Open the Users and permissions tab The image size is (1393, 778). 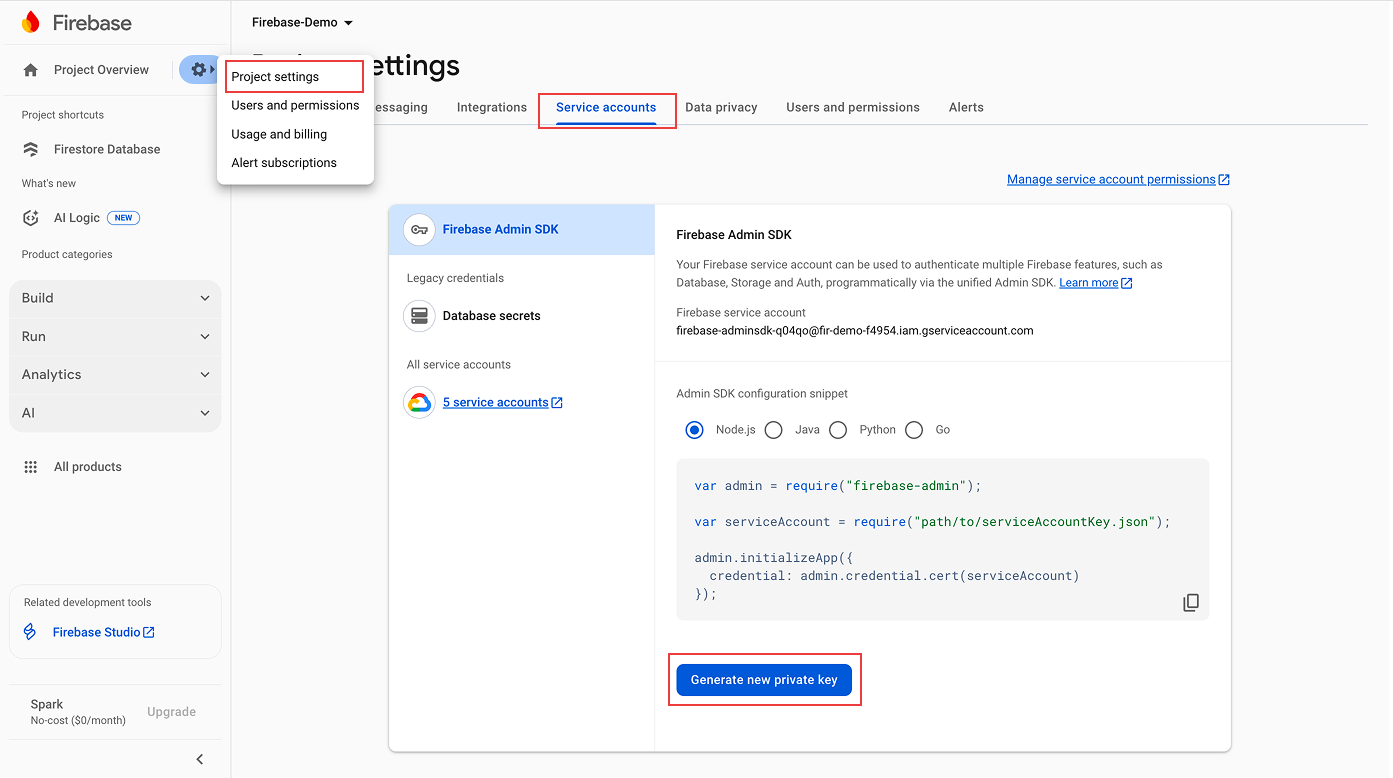[x=853, y=107]
